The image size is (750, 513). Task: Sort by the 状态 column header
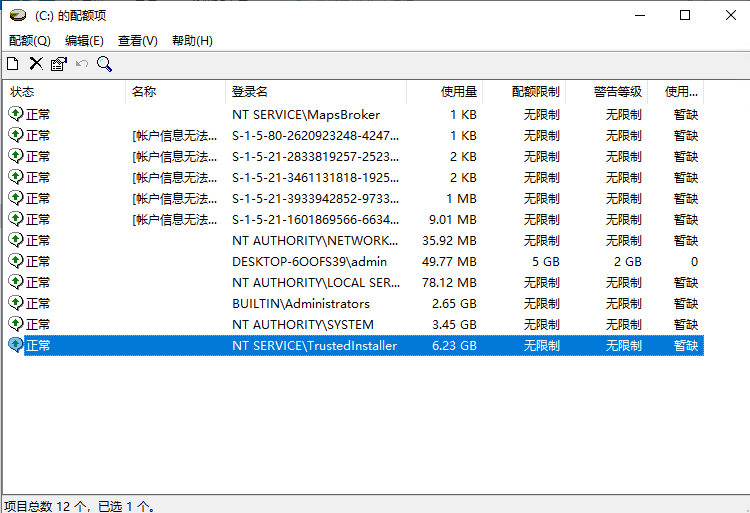[x=65, y=92]
